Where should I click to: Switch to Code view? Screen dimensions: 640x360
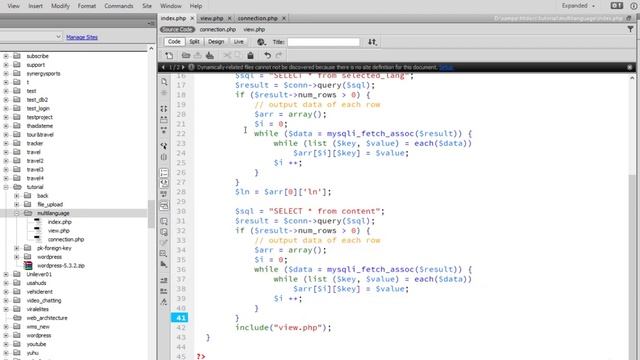click(x=174, y=42)
